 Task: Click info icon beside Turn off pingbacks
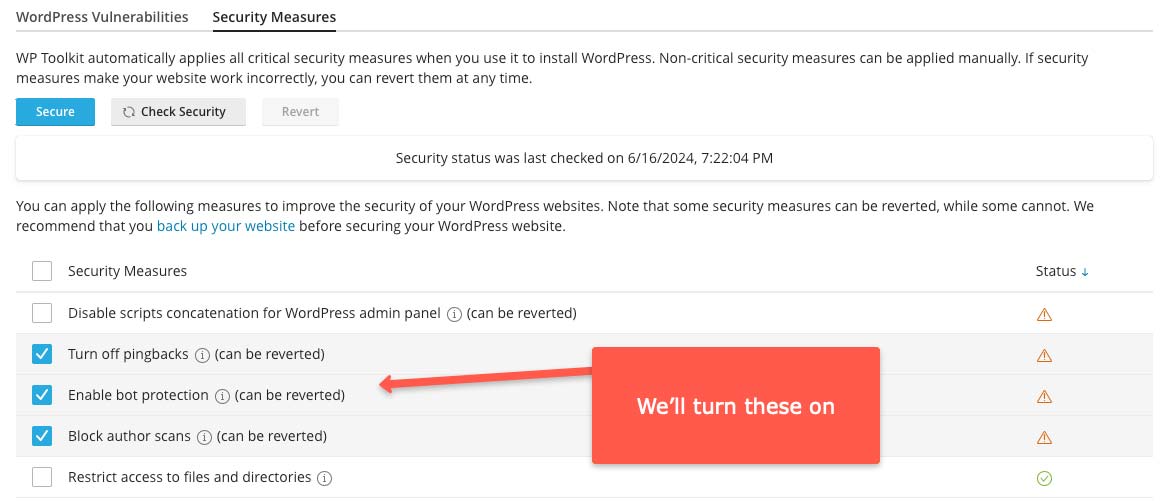[202, 355]
